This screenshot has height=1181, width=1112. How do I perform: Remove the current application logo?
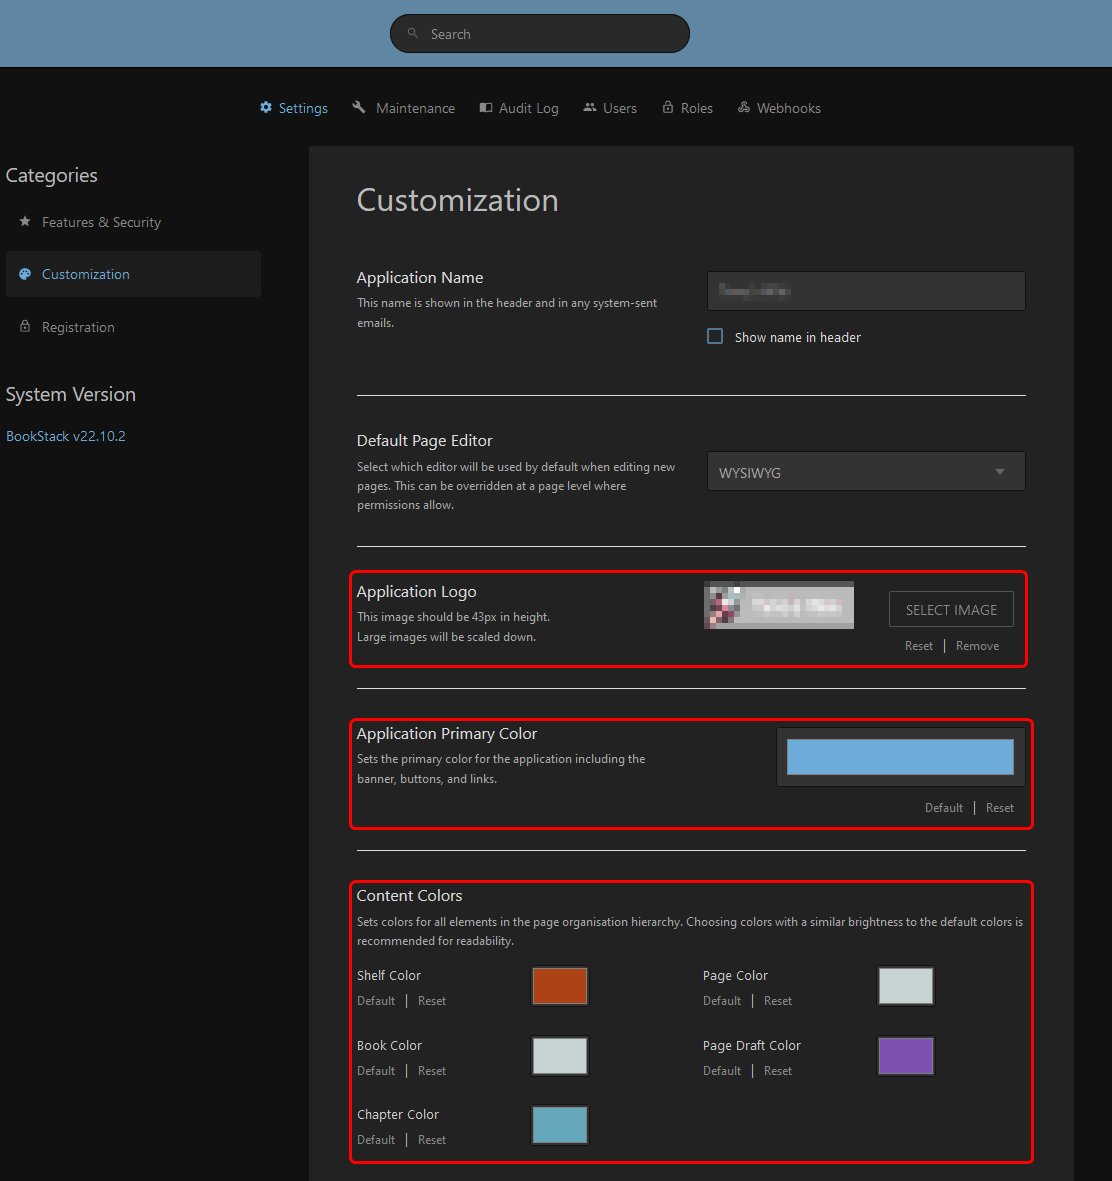coord(977,645)
